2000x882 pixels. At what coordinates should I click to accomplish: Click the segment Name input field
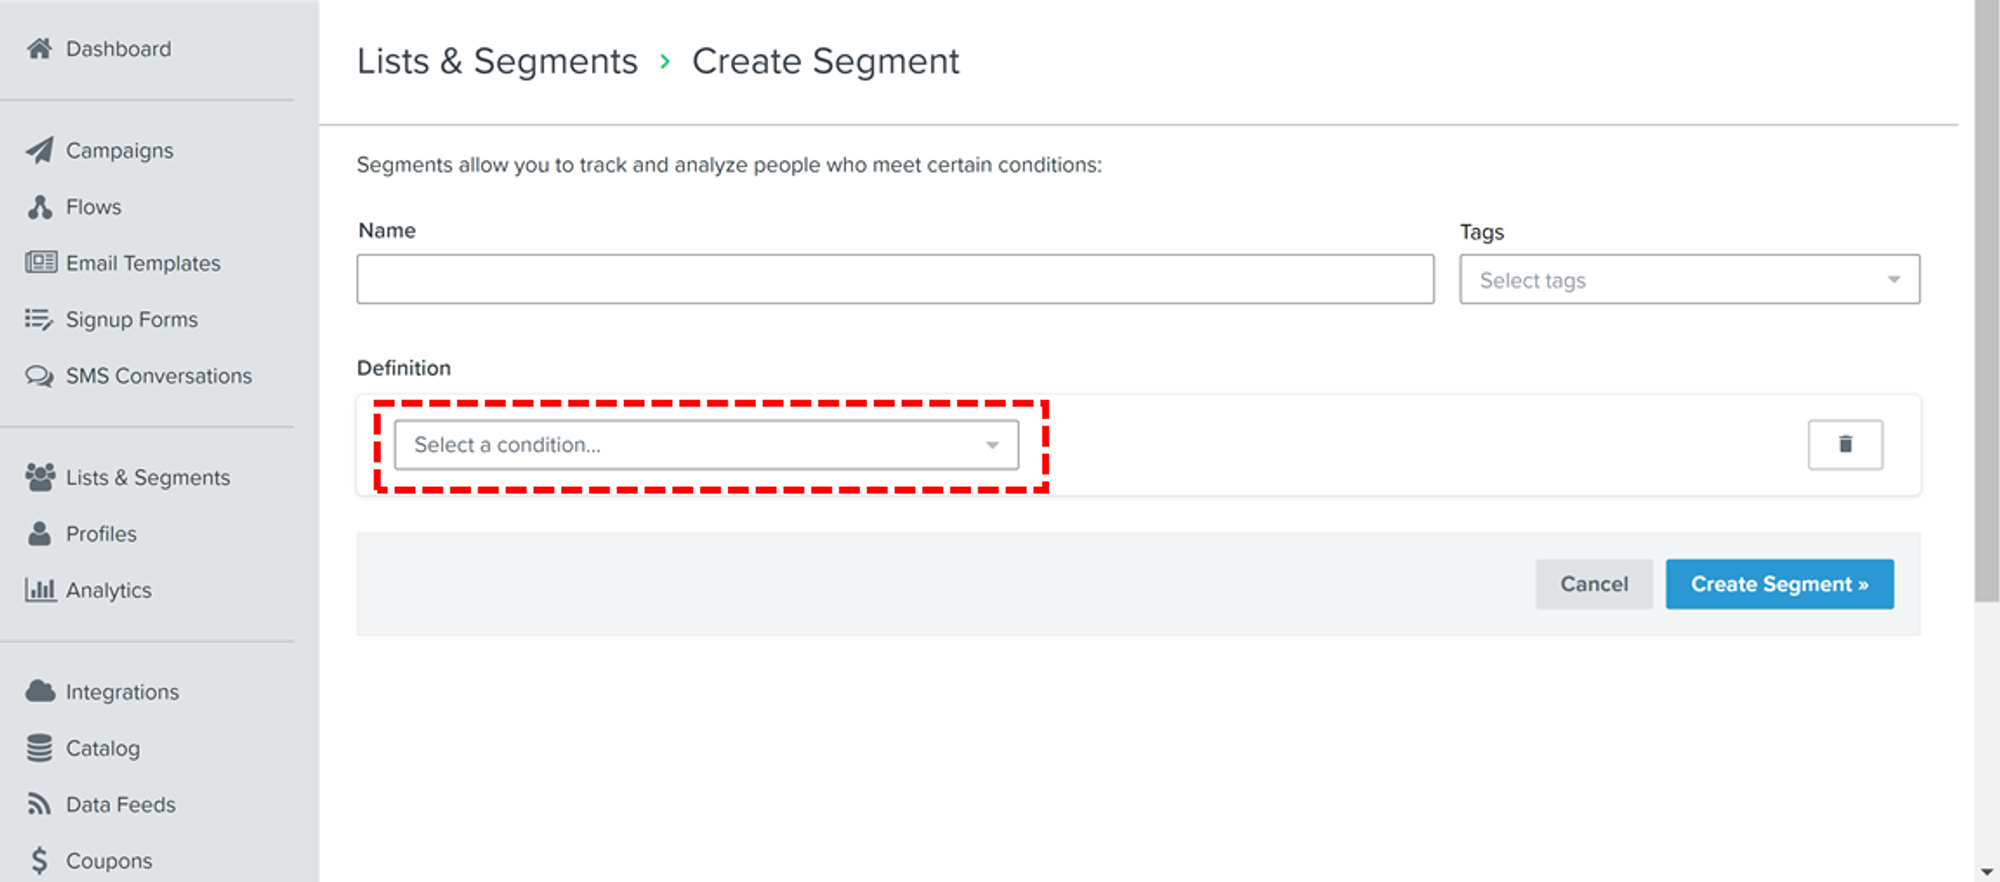895,279
